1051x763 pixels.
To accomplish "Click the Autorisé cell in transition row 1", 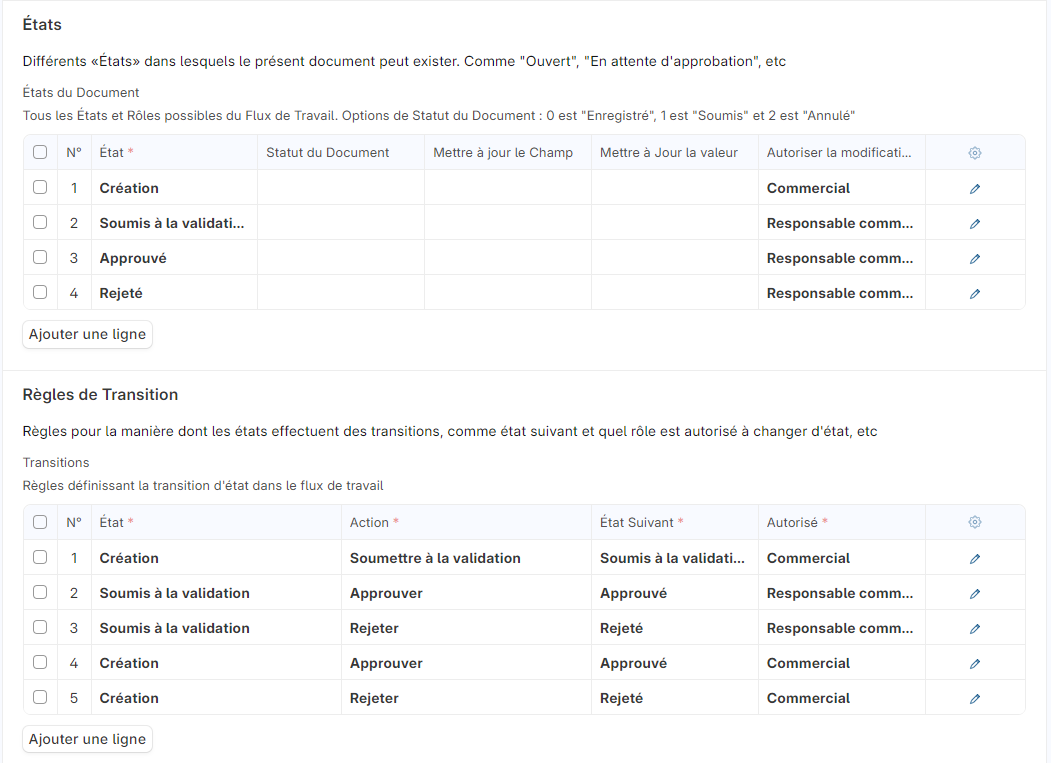I will click(841, 558).
